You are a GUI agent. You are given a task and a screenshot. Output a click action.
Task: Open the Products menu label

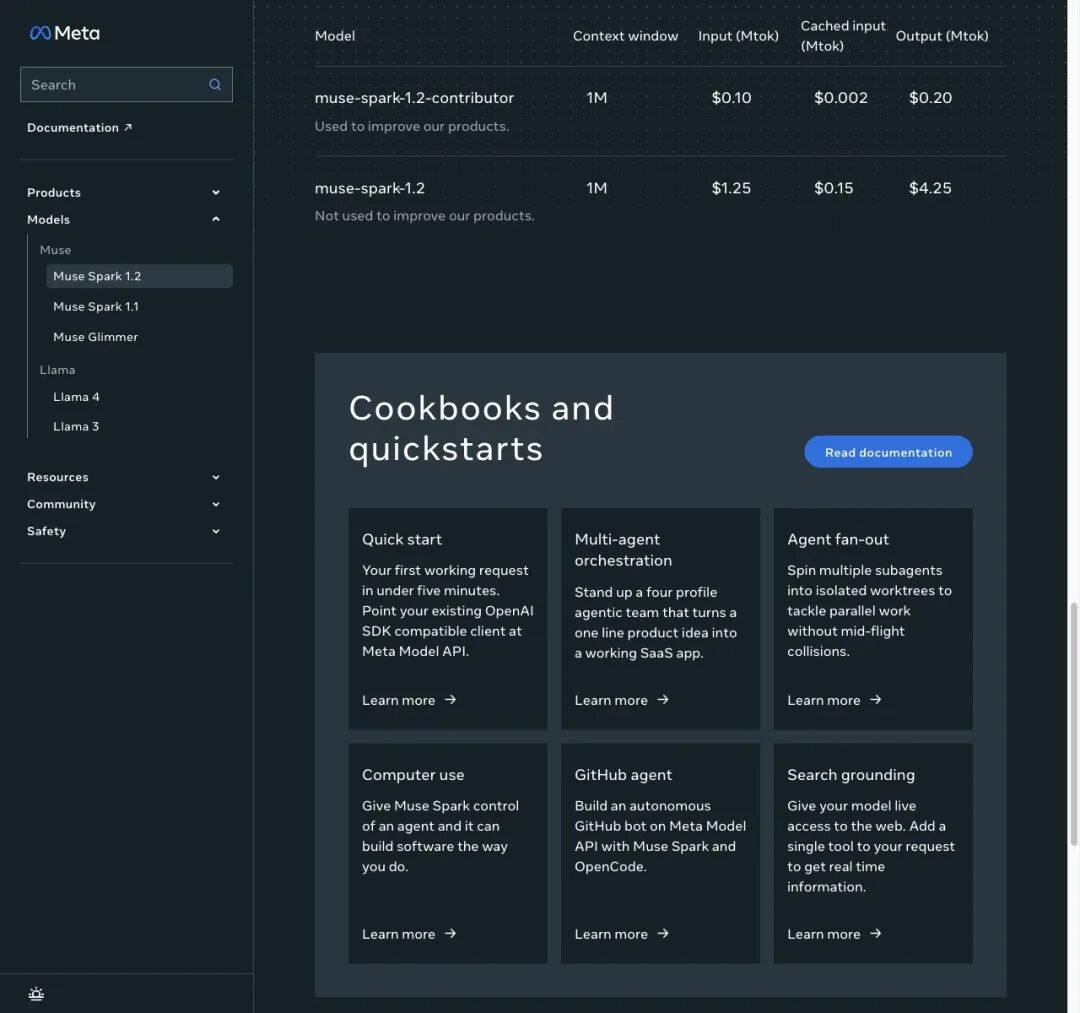point(54,193)
